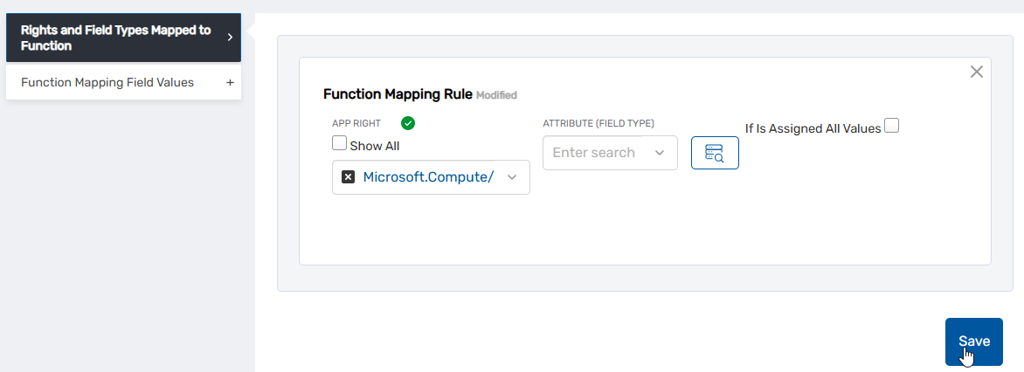Check If Is Assigned All Values

pos(891,126)
